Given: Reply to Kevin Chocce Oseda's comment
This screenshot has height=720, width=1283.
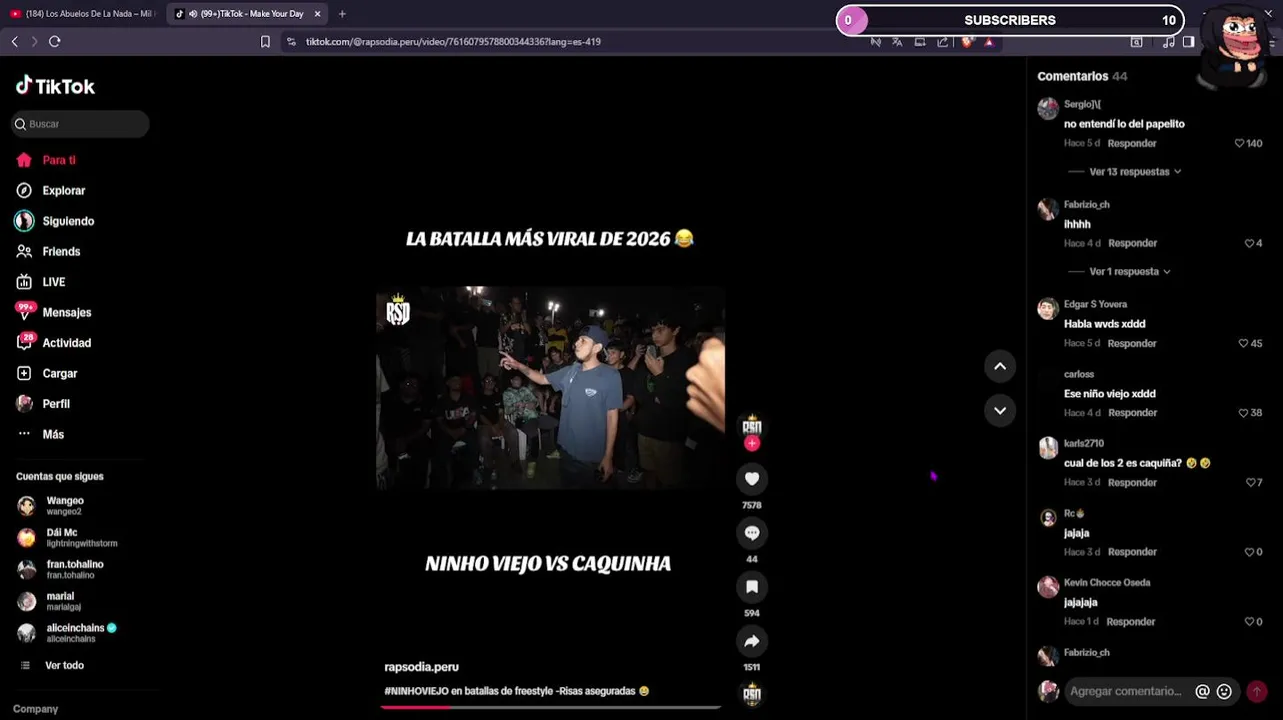Looking at the screenshot, I should tap(1131, 622).
